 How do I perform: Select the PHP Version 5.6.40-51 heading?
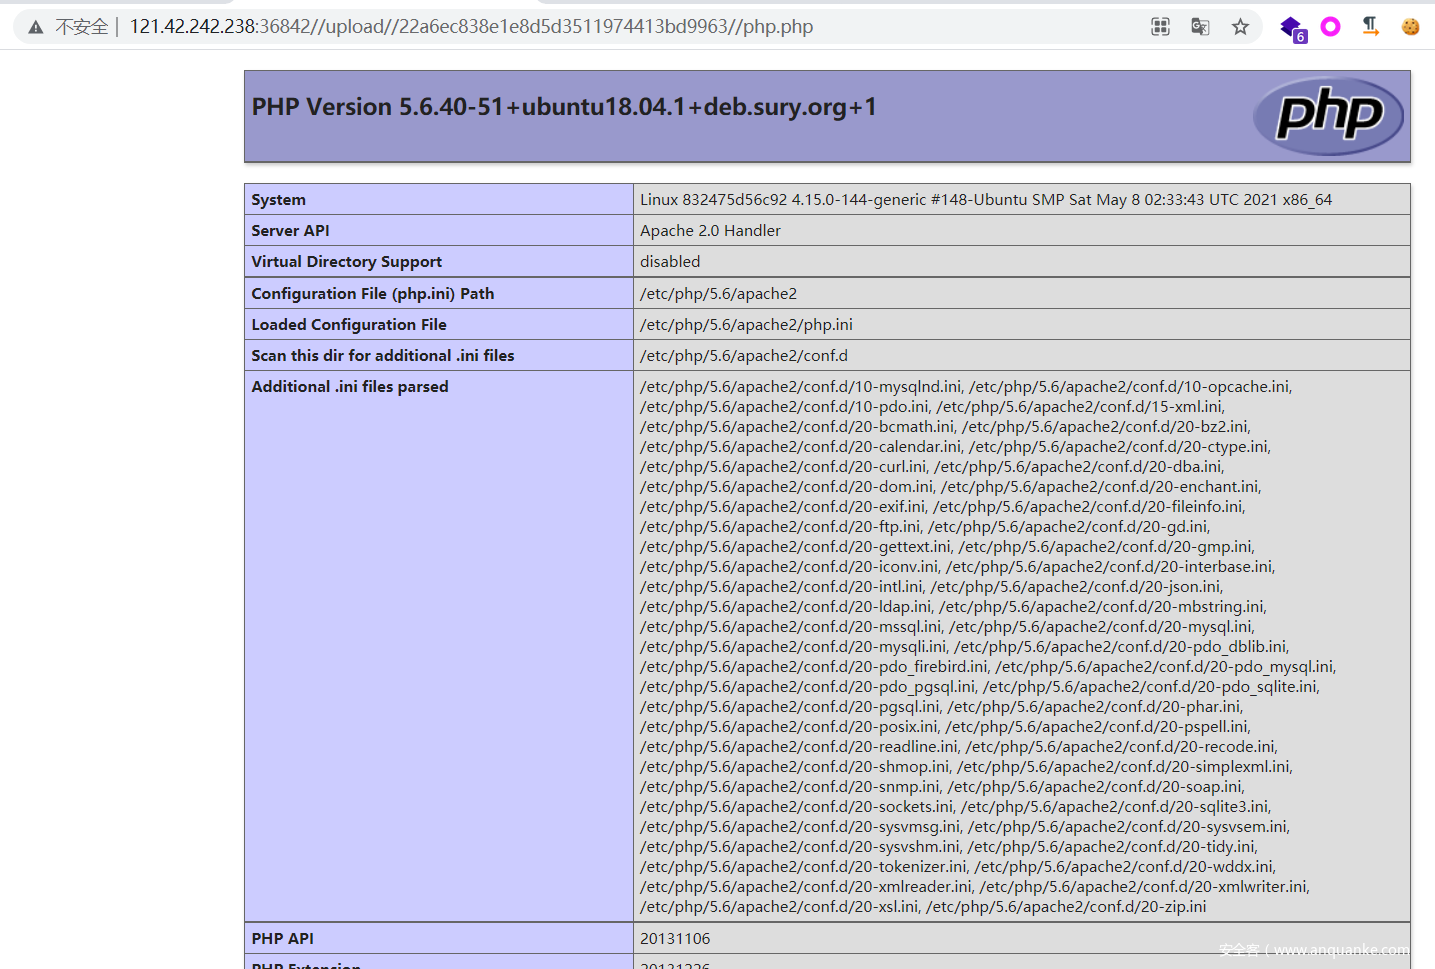coord(564,107)
